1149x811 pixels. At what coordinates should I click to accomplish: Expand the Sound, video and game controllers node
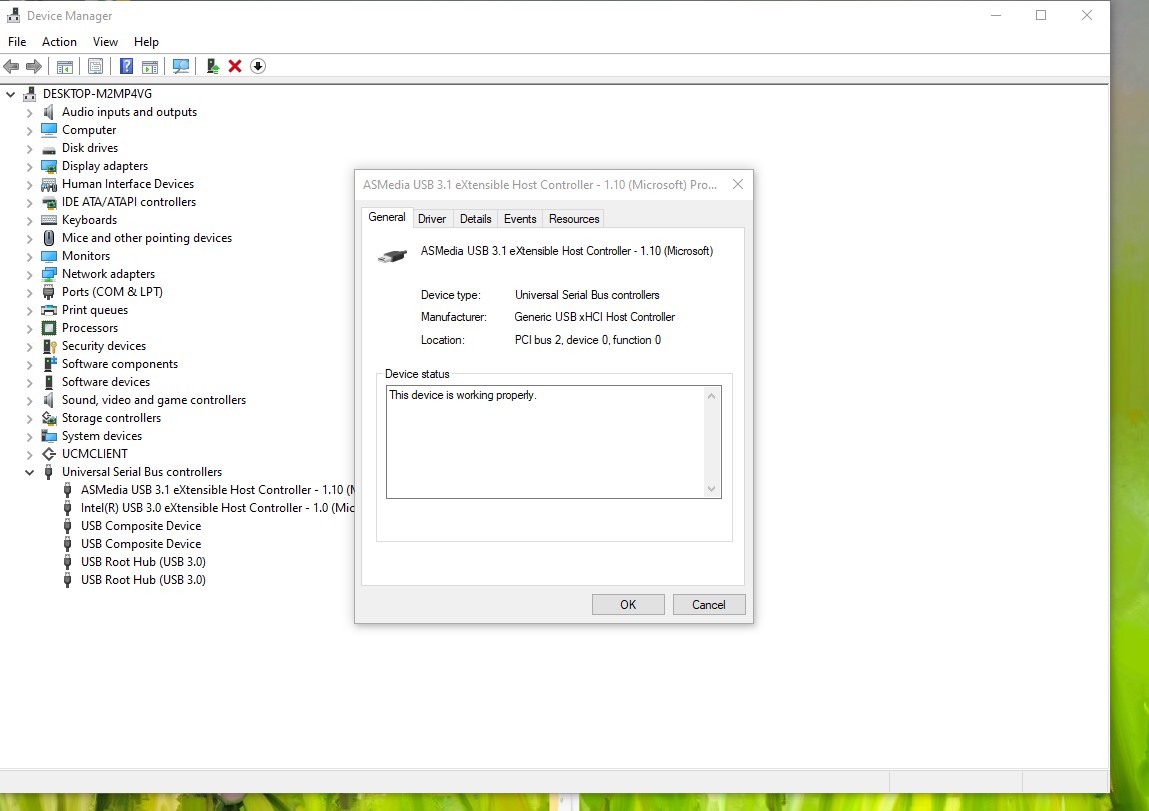pos(30,400)
